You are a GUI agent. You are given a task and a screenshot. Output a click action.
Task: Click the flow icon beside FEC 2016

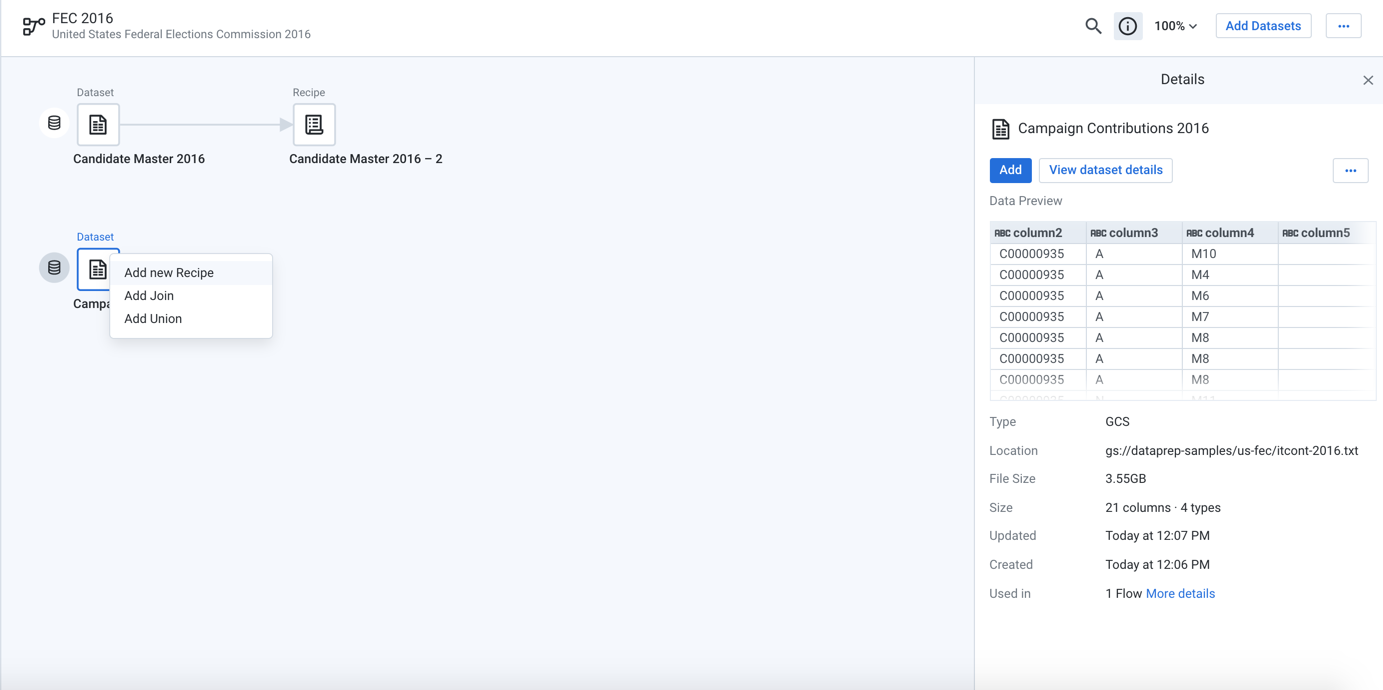[33, 26]
